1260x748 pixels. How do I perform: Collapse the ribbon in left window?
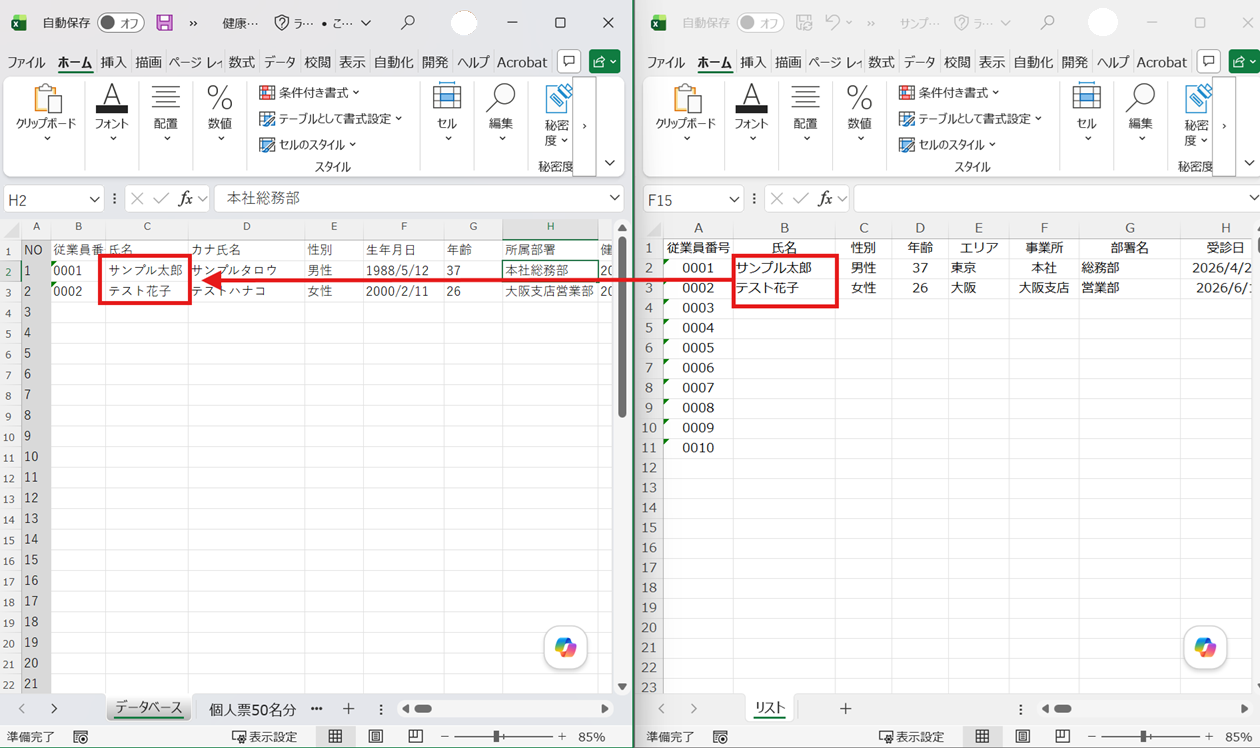610,163
